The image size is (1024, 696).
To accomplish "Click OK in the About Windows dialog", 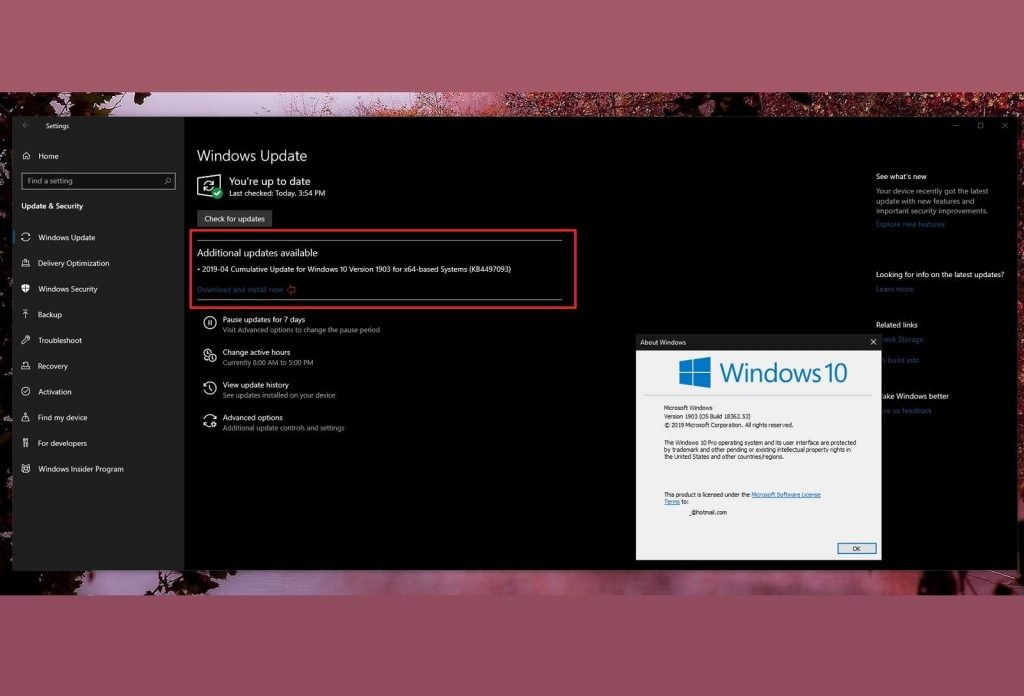I will coord(856,548).
